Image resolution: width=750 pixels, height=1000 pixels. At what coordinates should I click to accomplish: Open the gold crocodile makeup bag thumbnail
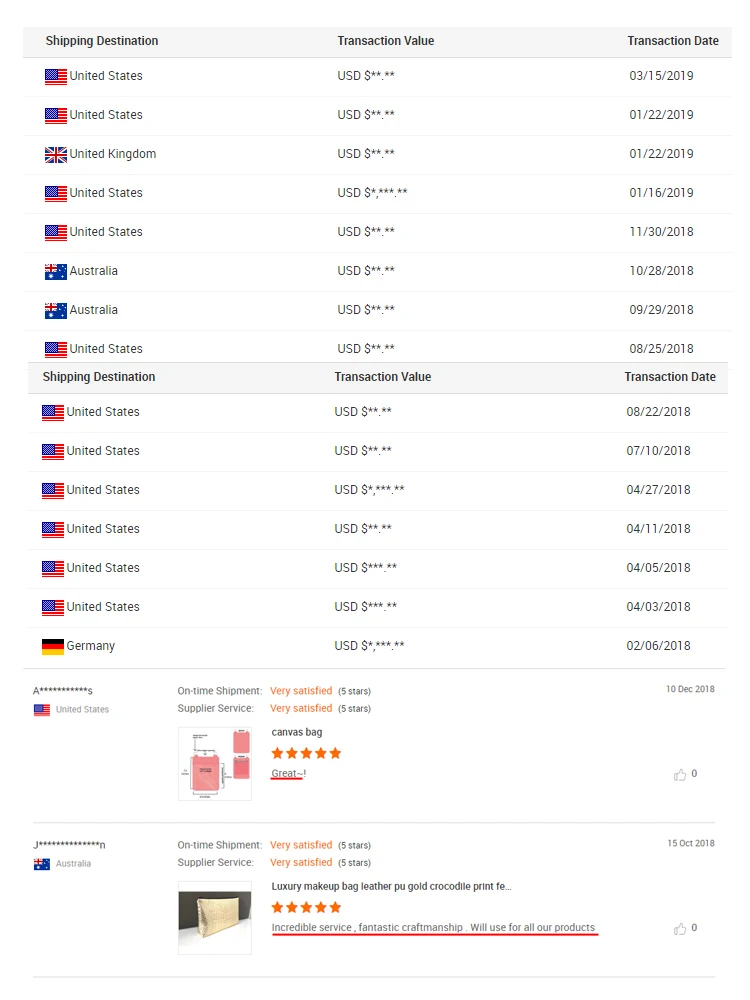(215, 918)
